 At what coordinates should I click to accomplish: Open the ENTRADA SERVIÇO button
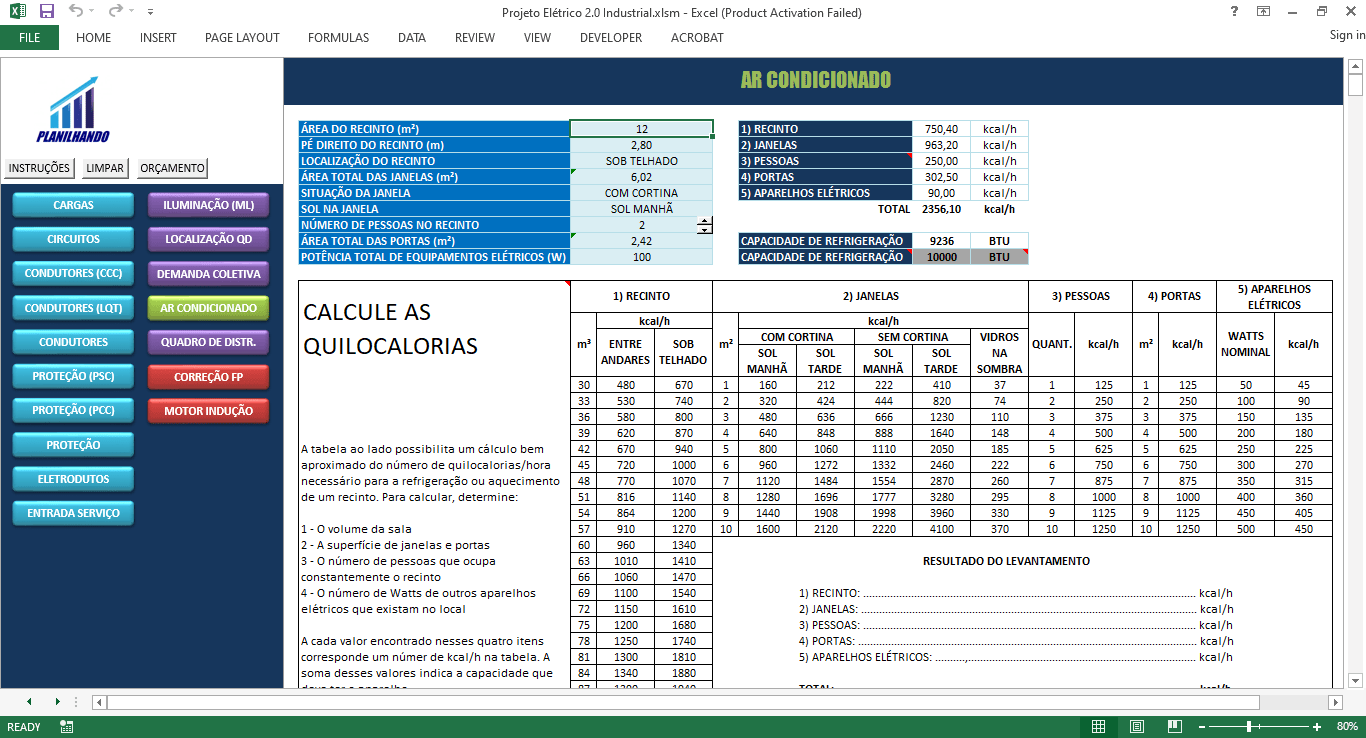pos(73,513)
